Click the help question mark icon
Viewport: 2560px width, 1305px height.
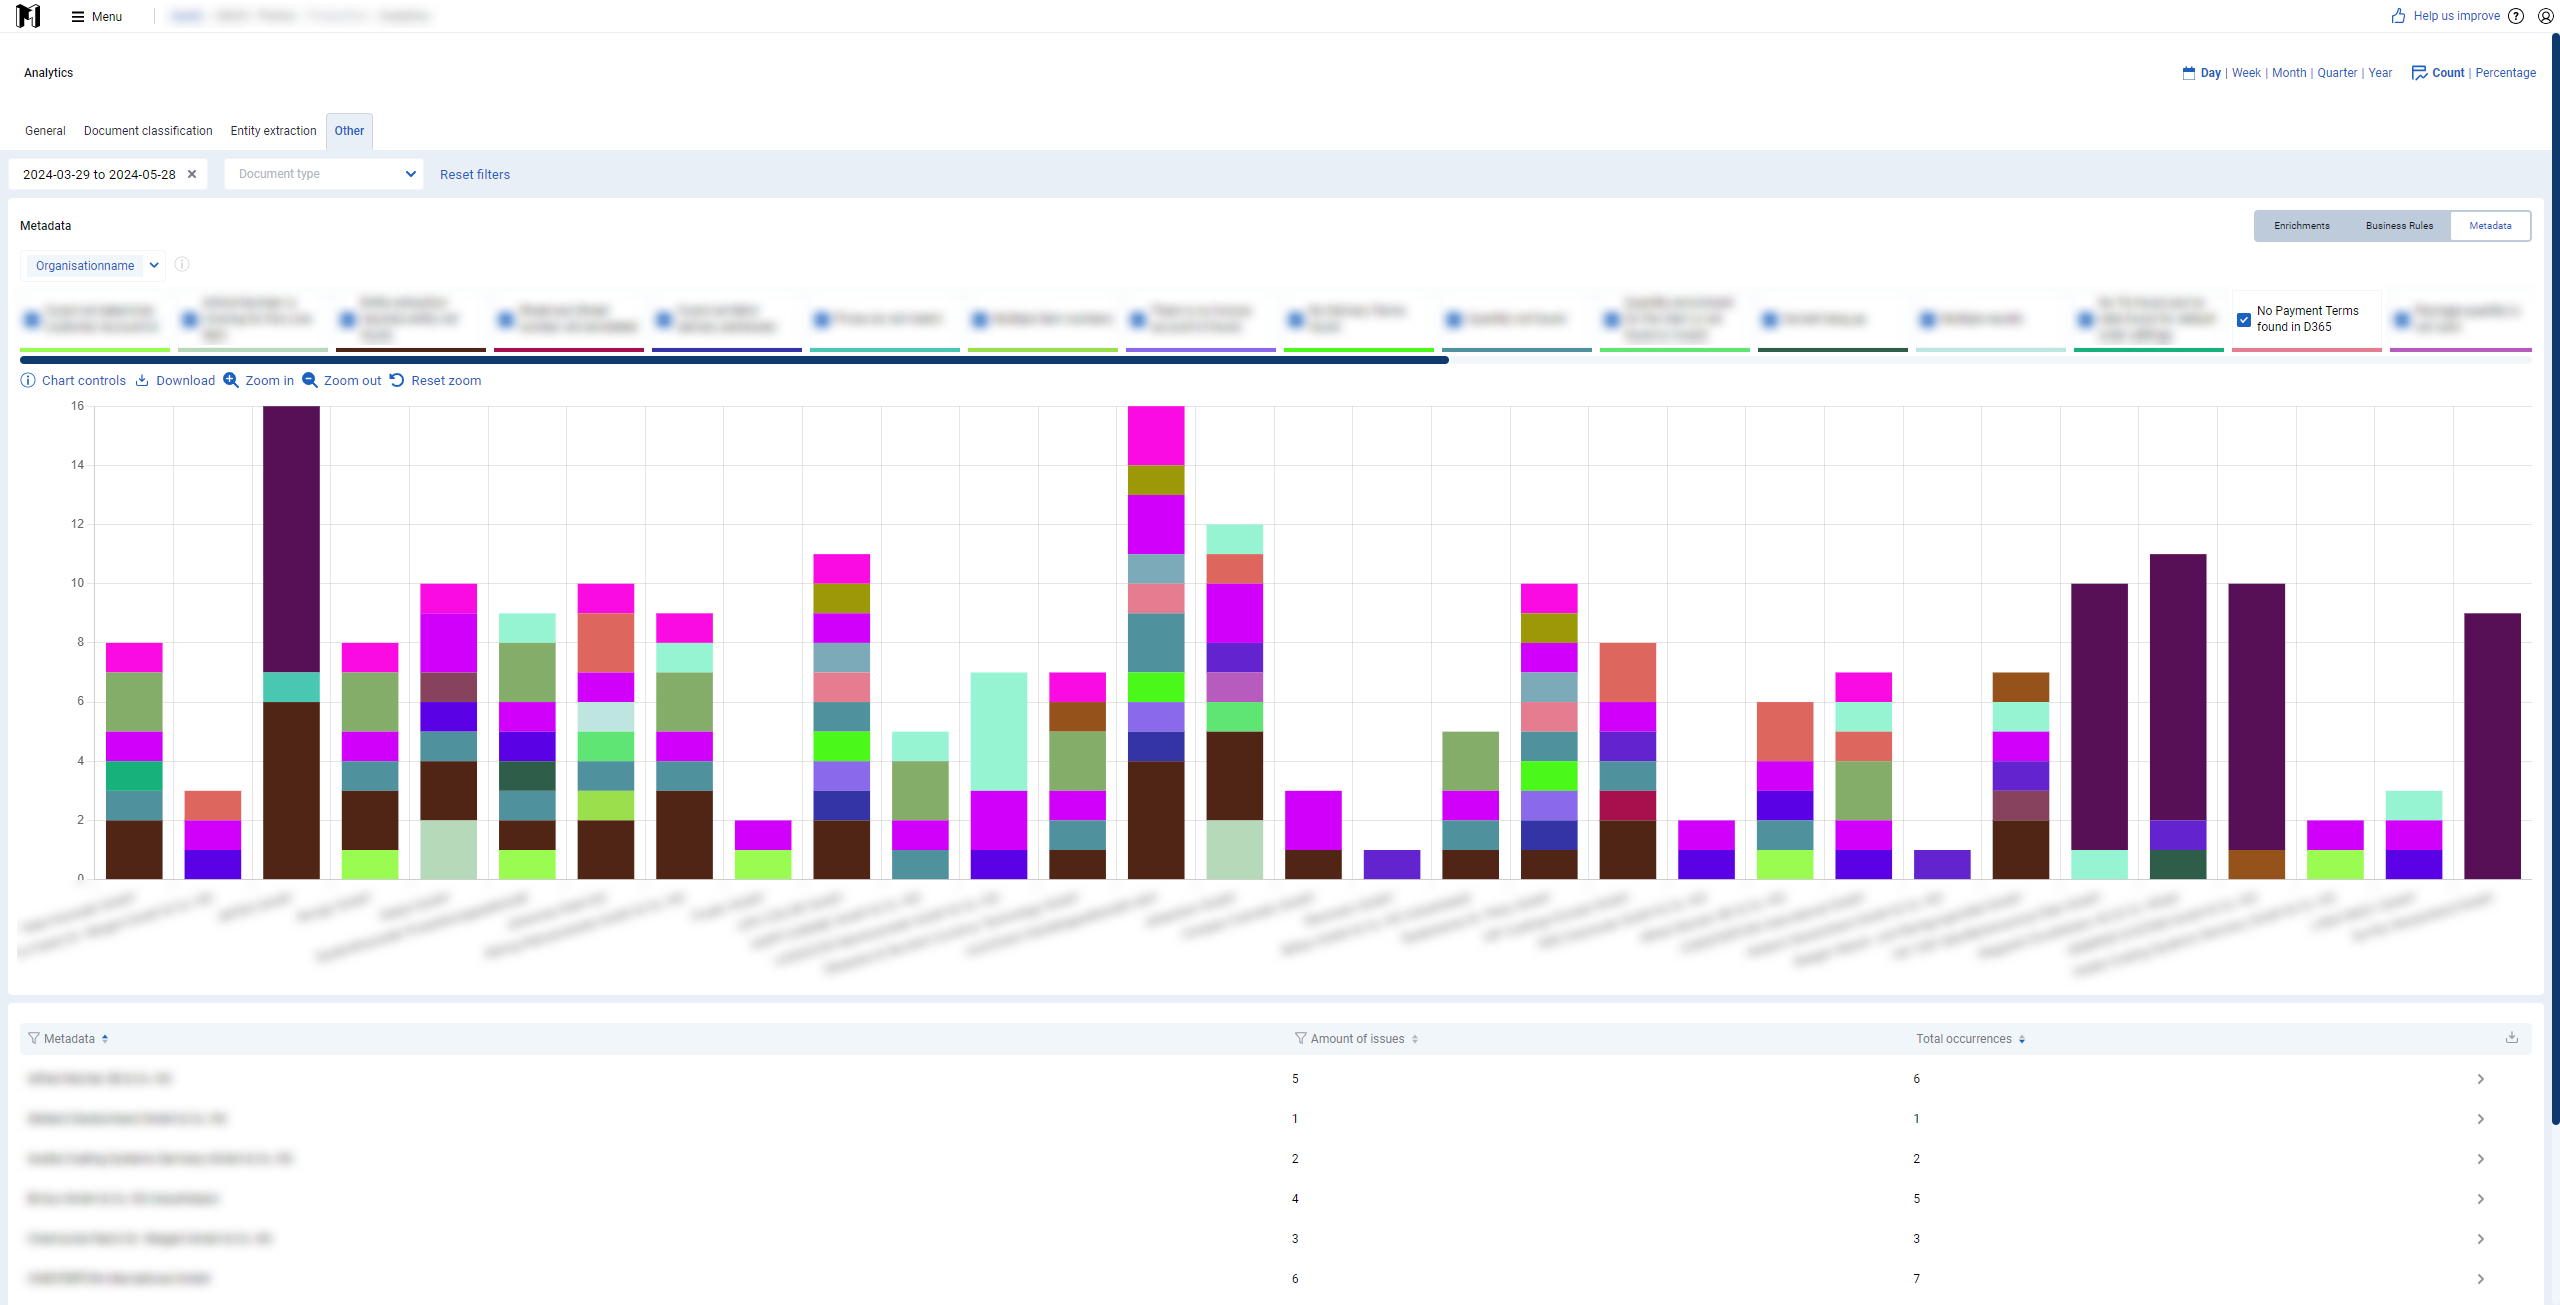[2516, 16]
